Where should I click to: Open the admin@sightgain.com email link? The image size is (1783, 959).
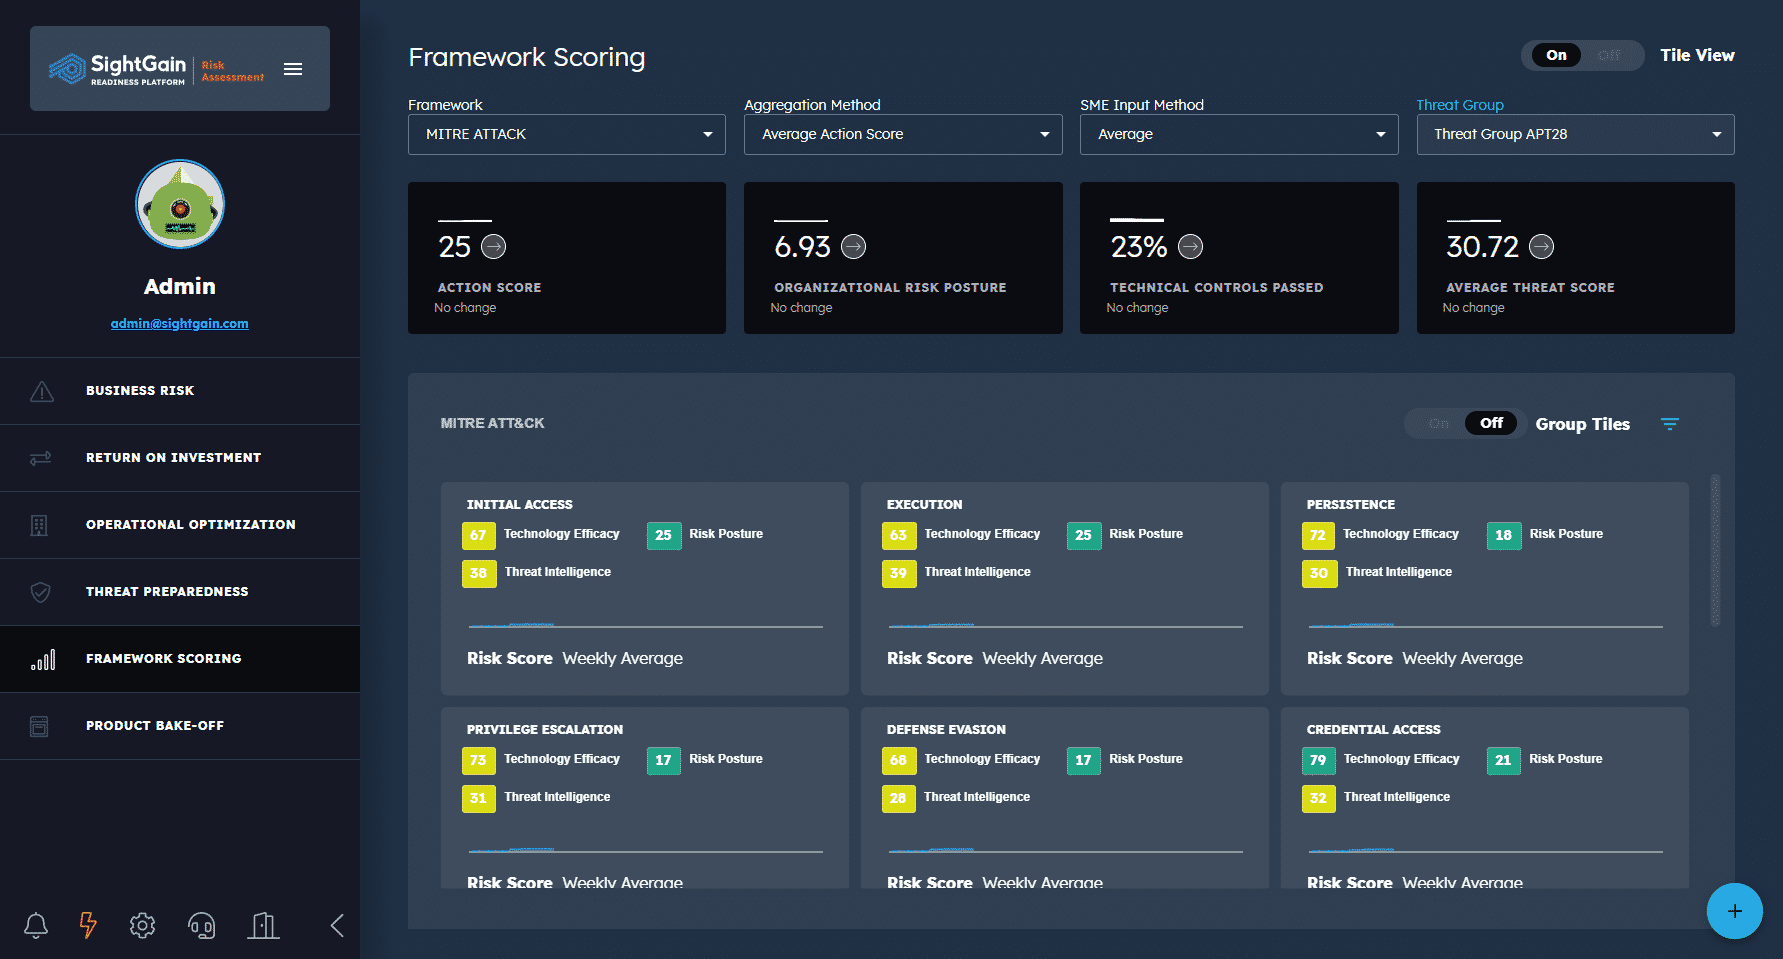[180, 323]
